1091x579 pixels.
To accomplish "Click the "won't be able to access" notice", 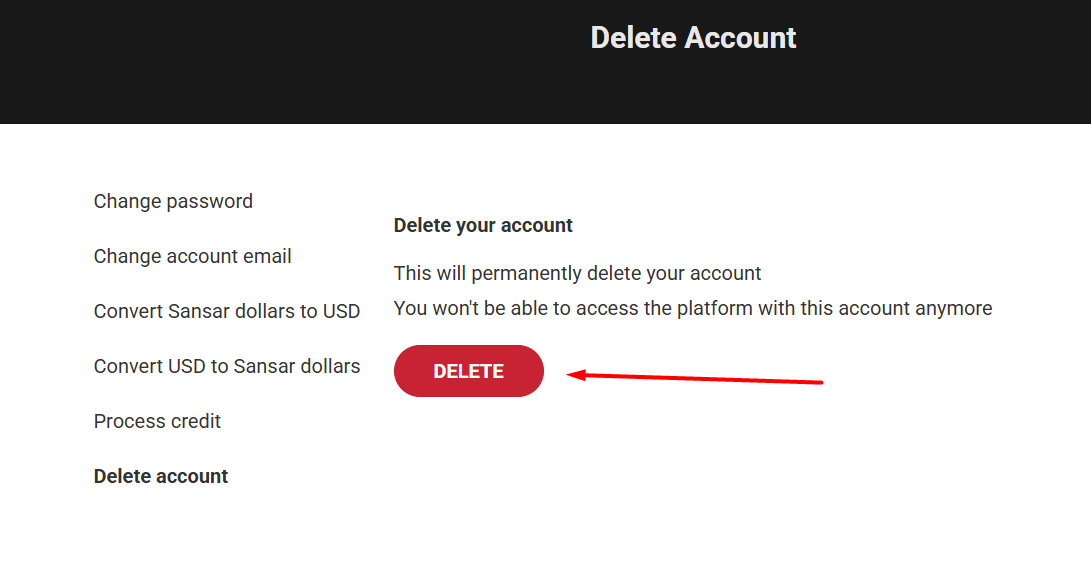I will point(692,308).
